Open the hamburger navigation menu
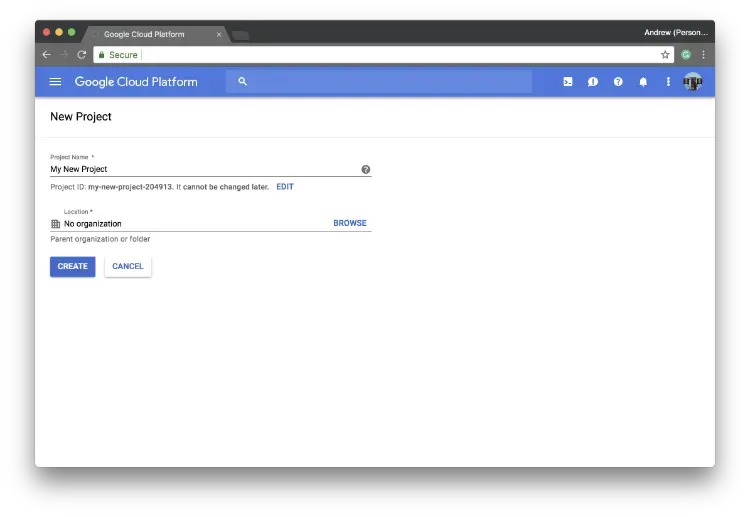The width and height of the screenshot is (750, 517). (x=55, y=82)
